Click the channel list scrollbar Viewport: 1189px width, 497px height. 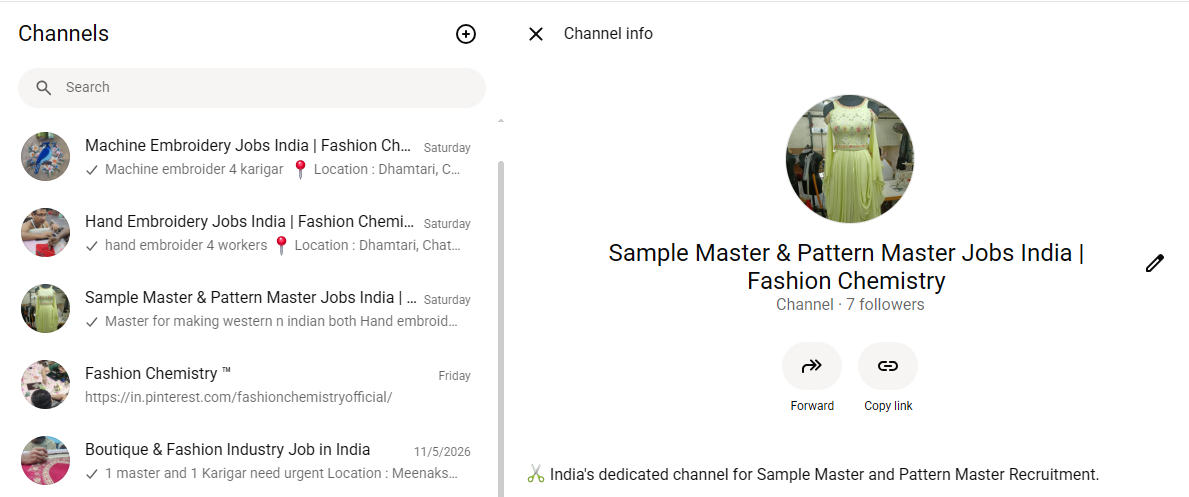tap(500, 328)
